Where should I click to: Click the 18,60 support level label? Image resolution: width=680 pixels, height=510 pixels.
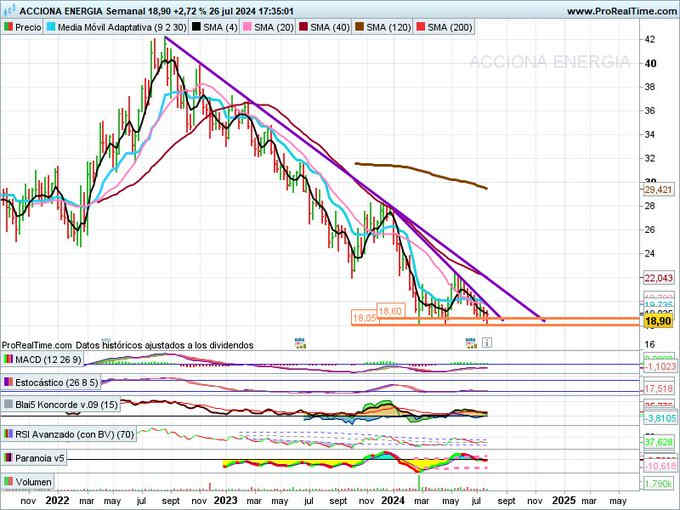tap(390, 311)
